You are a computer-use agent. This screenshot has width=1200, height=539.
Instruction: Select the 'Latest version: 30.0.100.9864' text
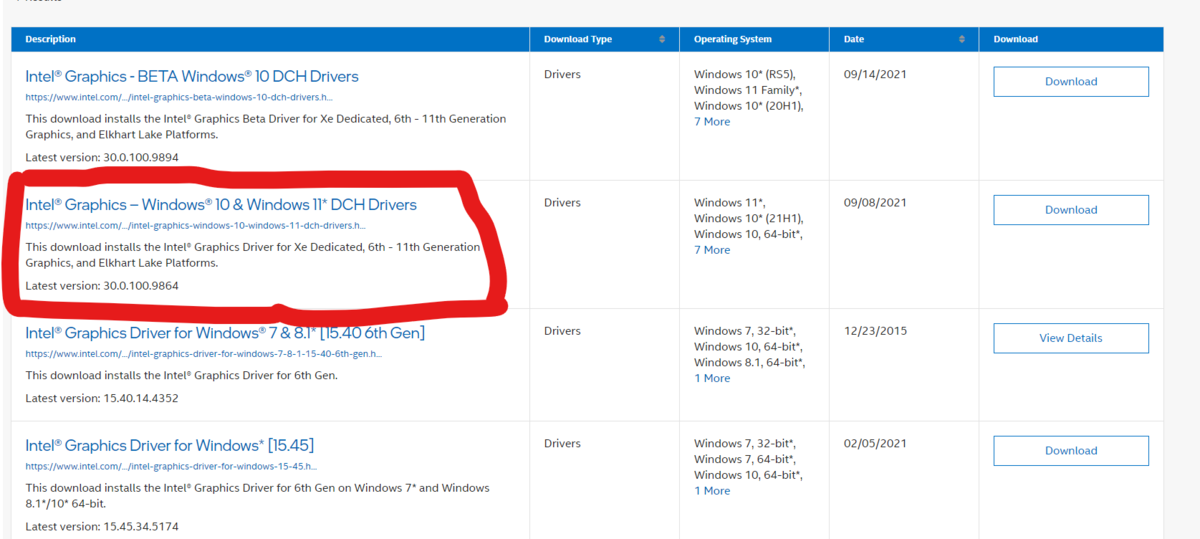point(102,286)
